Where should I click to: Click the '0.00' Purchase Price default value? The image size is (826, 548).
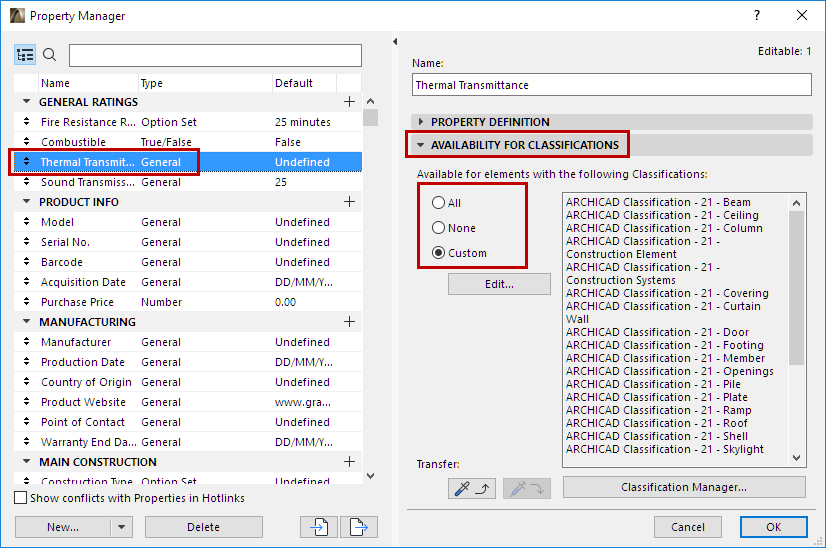[286, 302]
